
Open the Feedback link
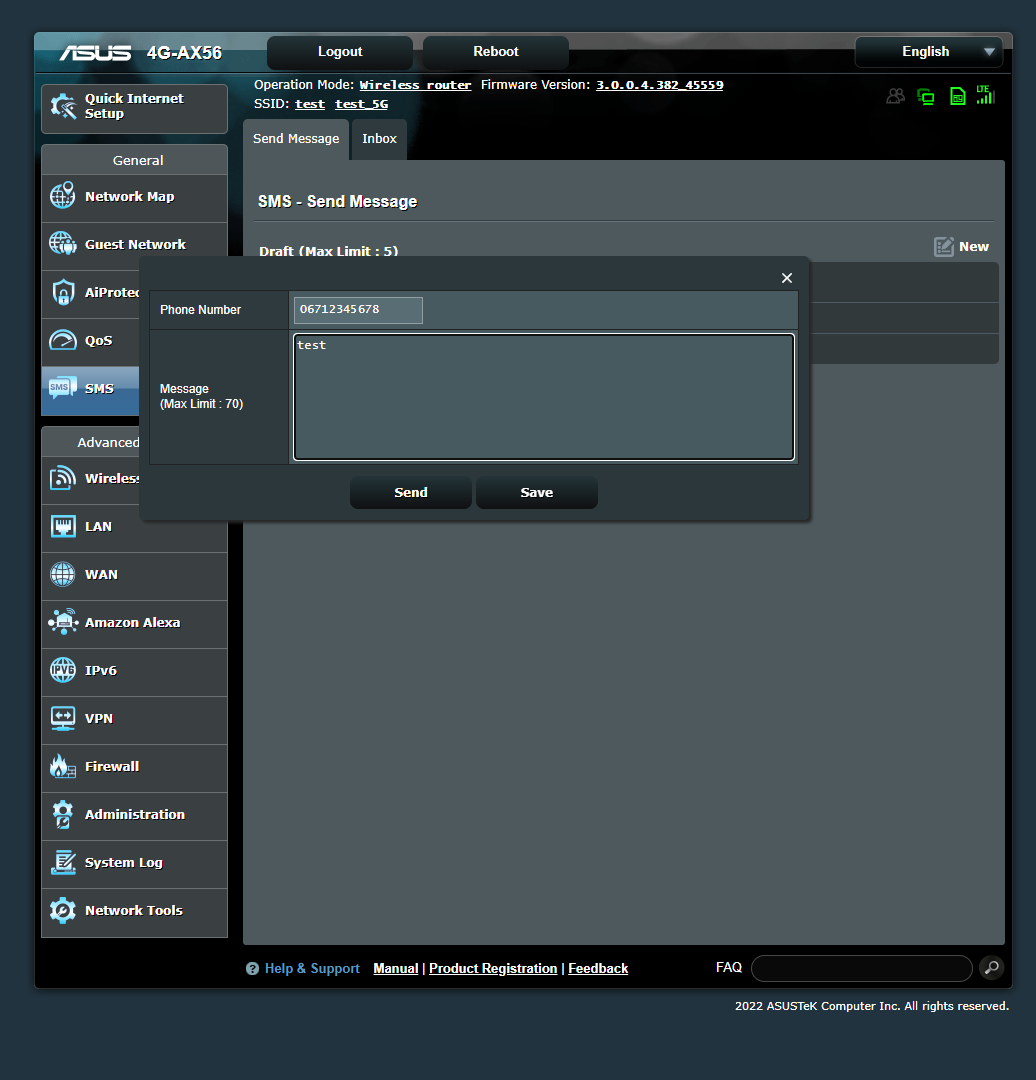coord(598,968)
